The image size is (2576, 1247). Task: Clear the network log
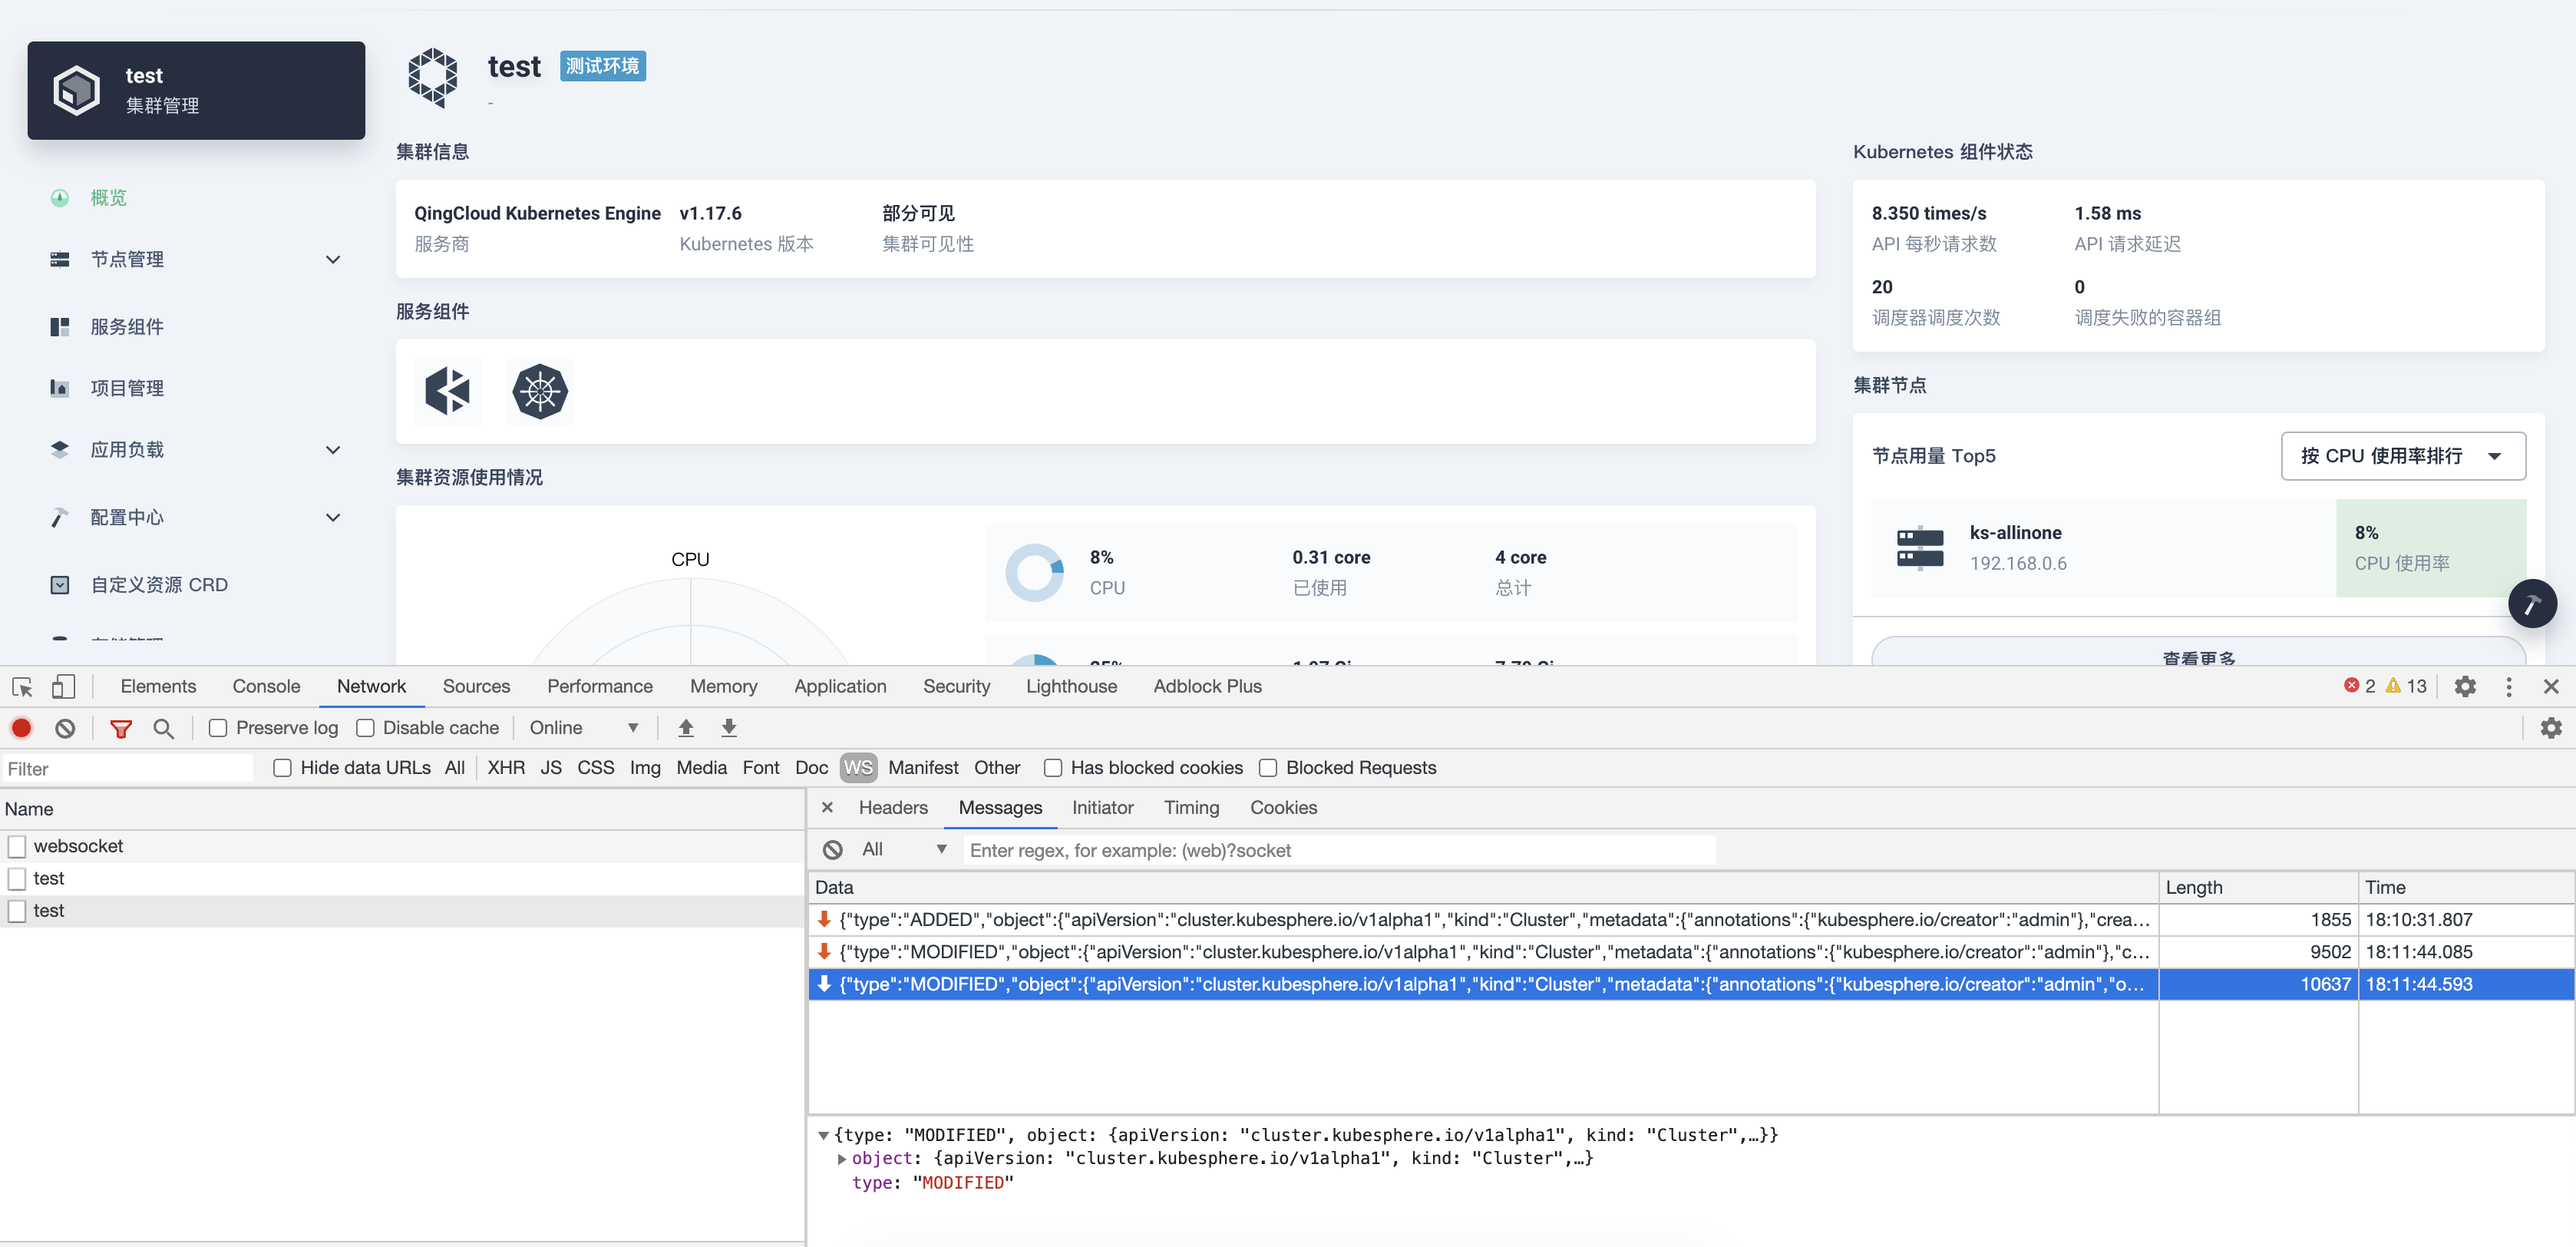[x=64, y=728]
